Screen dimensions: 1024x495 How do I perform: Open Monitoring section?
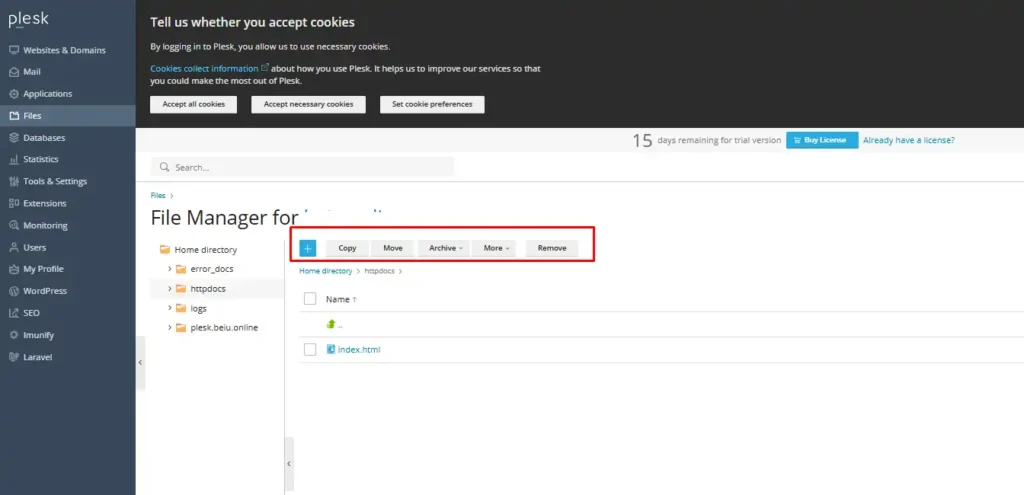[x=68, y=225]
